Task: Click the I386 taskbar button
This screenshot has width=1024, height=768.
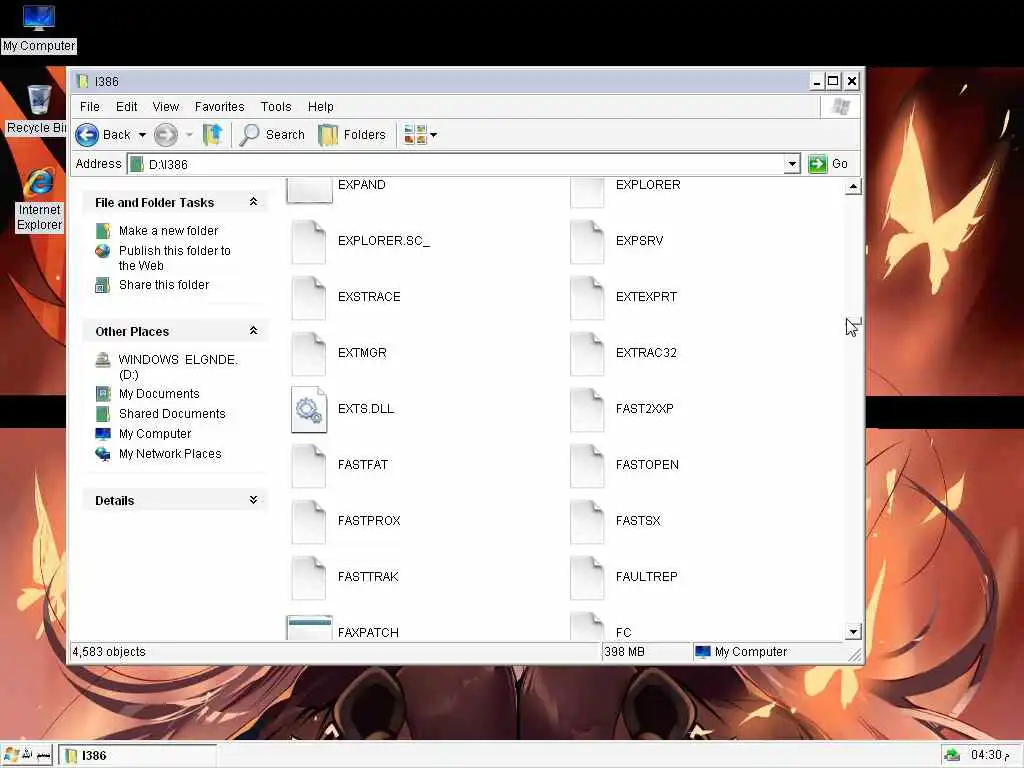Action: click(138, 756)
